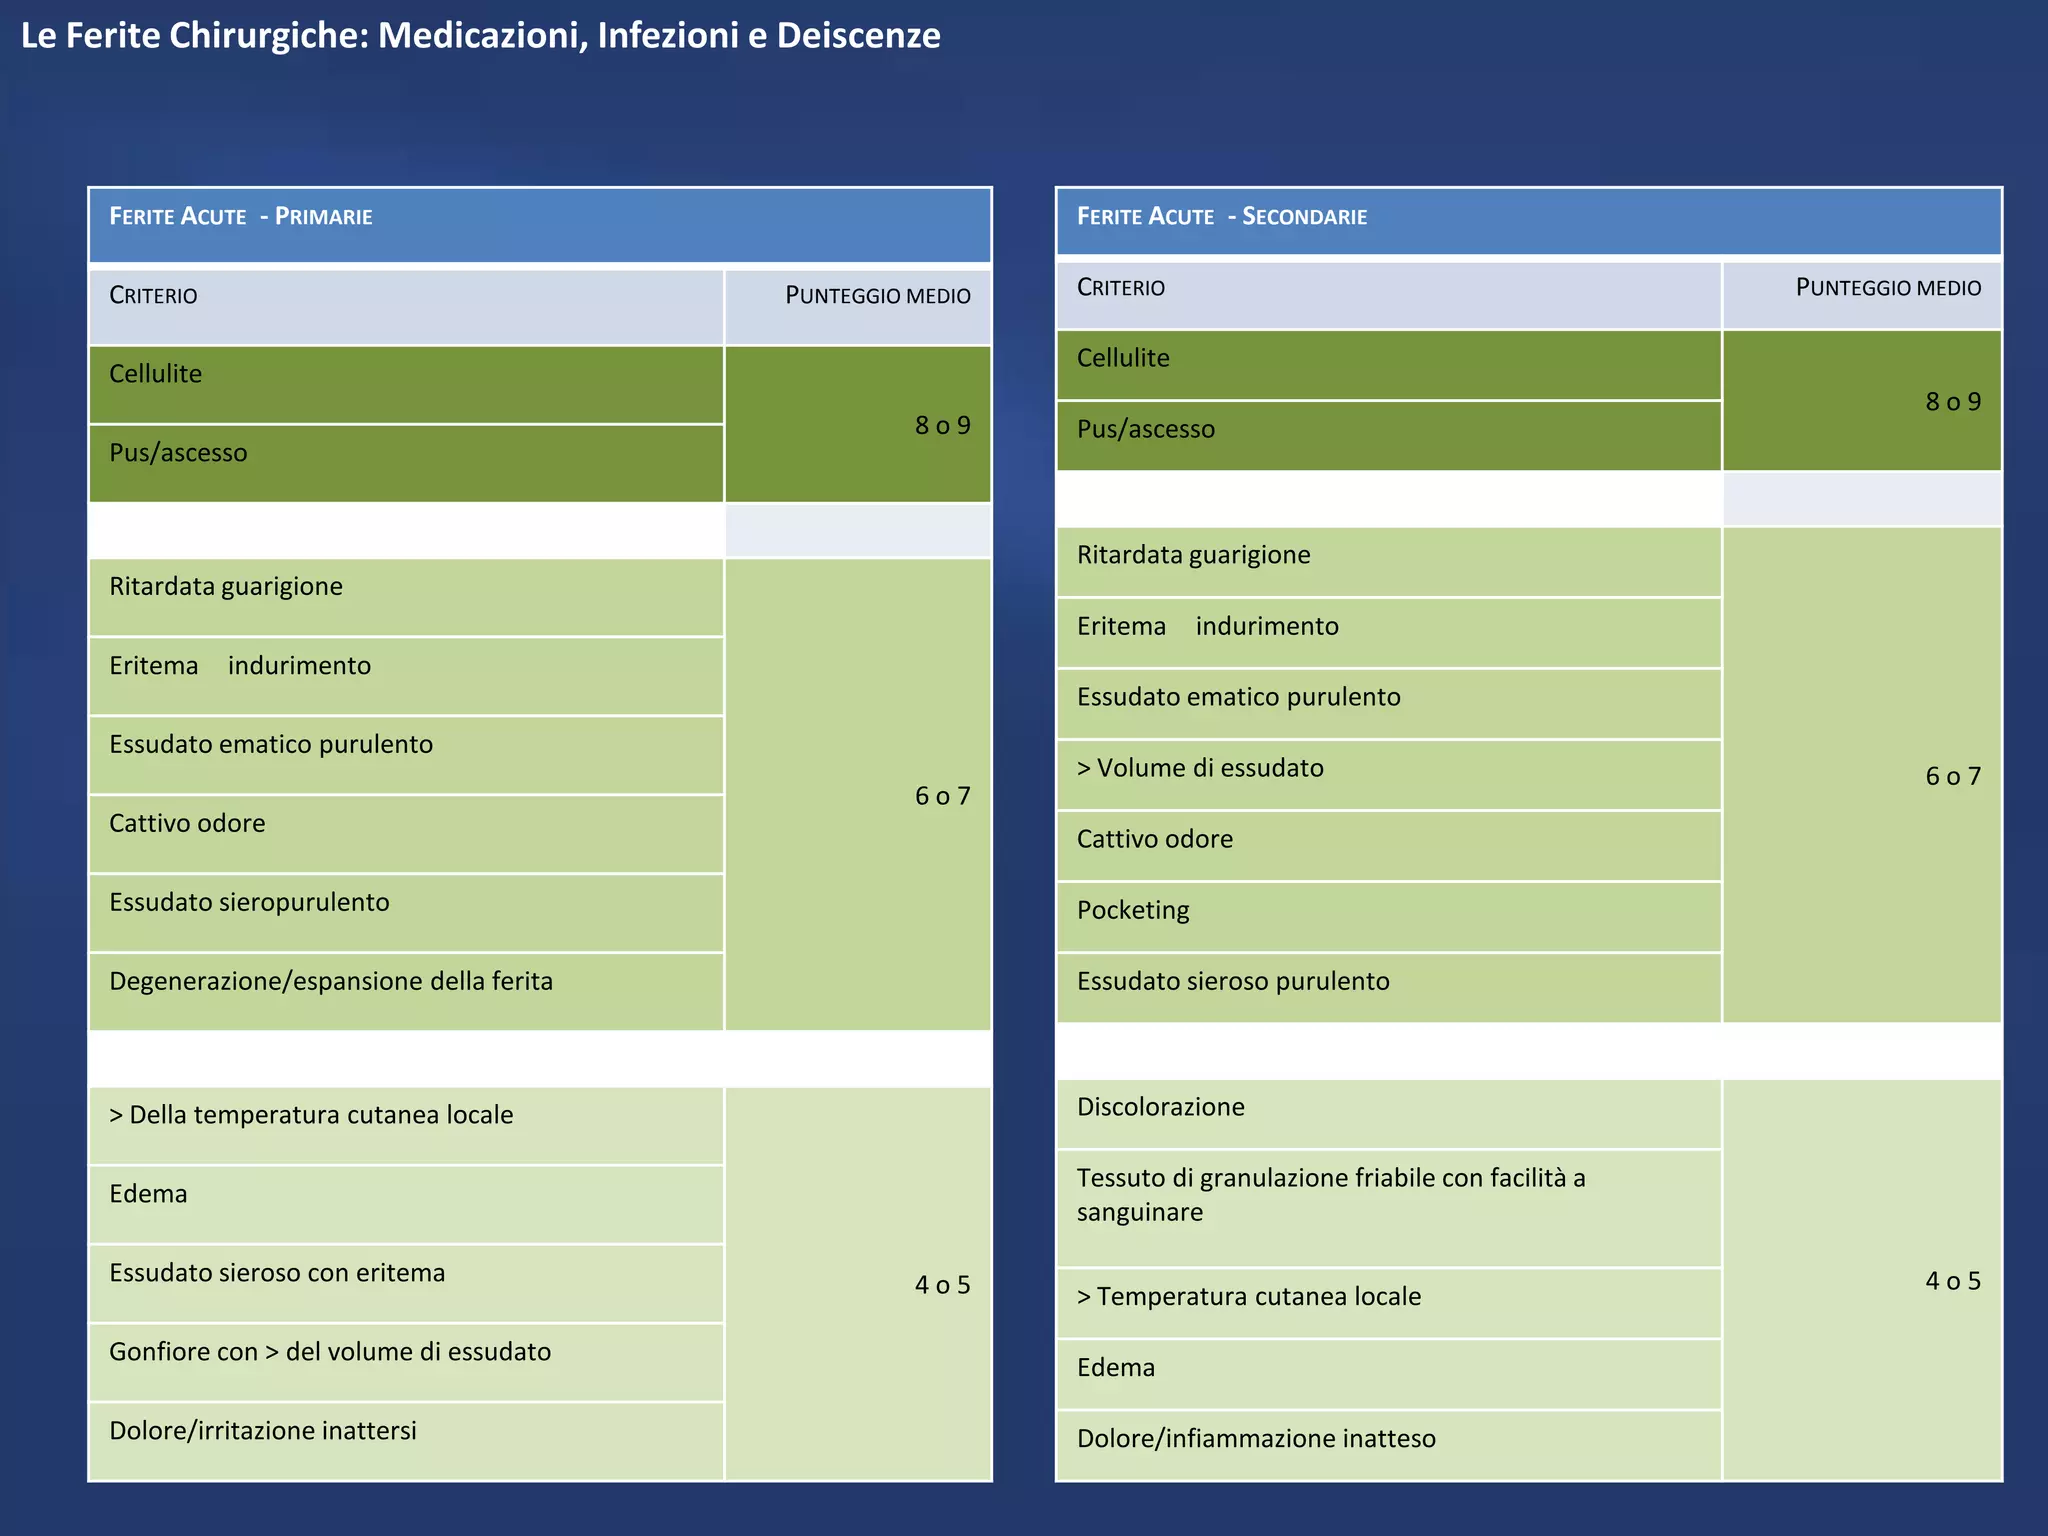Screen dimensions: 2048x1536
Task: Select 'Tessuto di granulazione friabile' row
Action: click(1389, 1209)
